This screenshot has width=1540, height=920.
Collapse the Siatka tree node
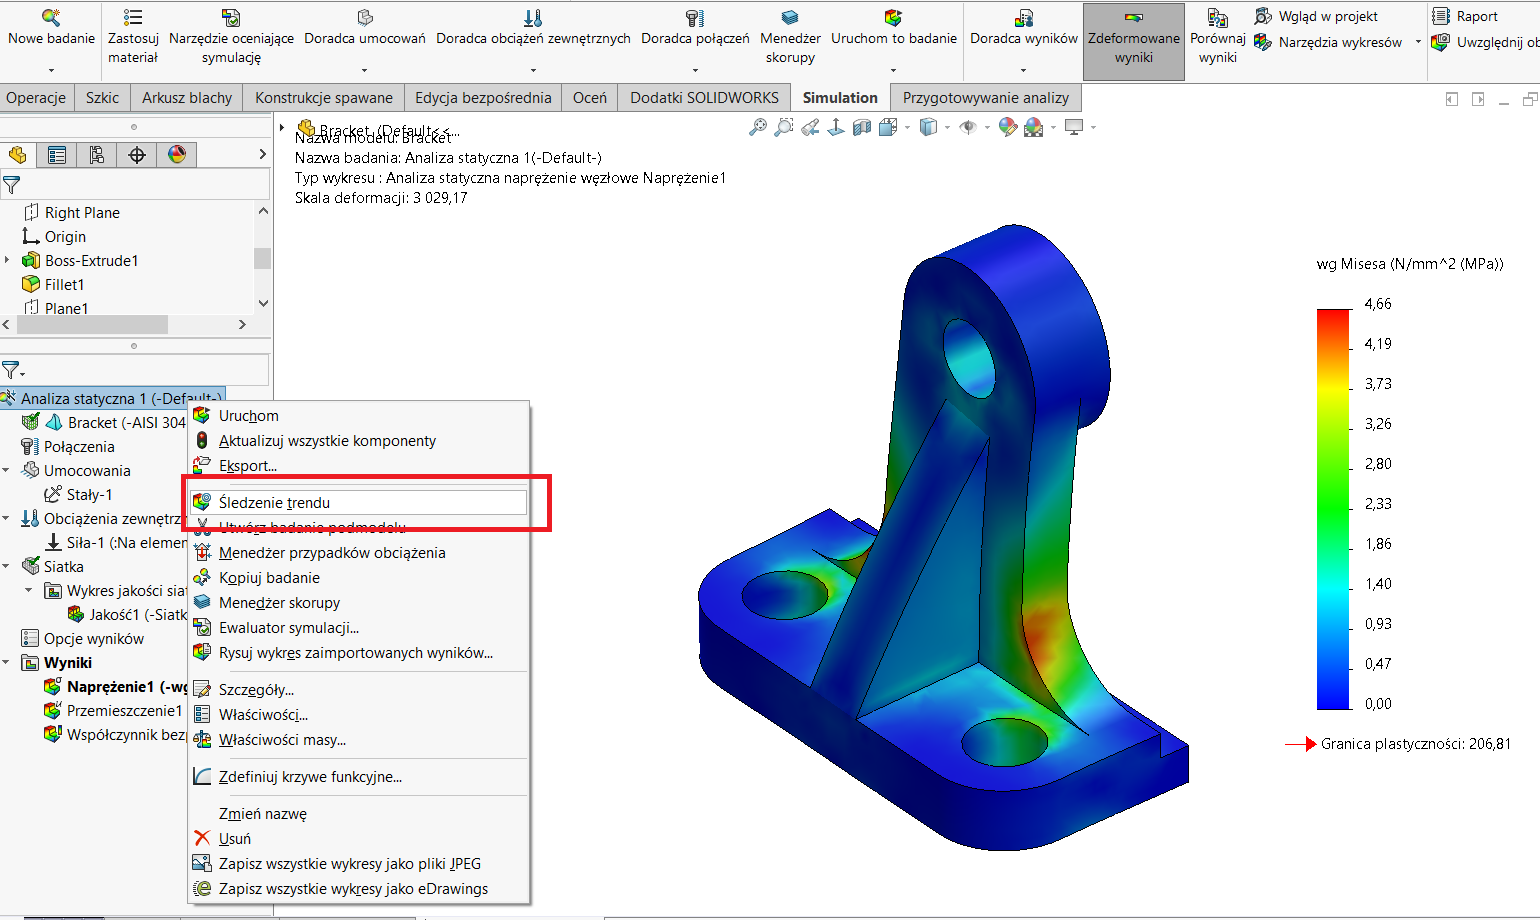[6, 566]
